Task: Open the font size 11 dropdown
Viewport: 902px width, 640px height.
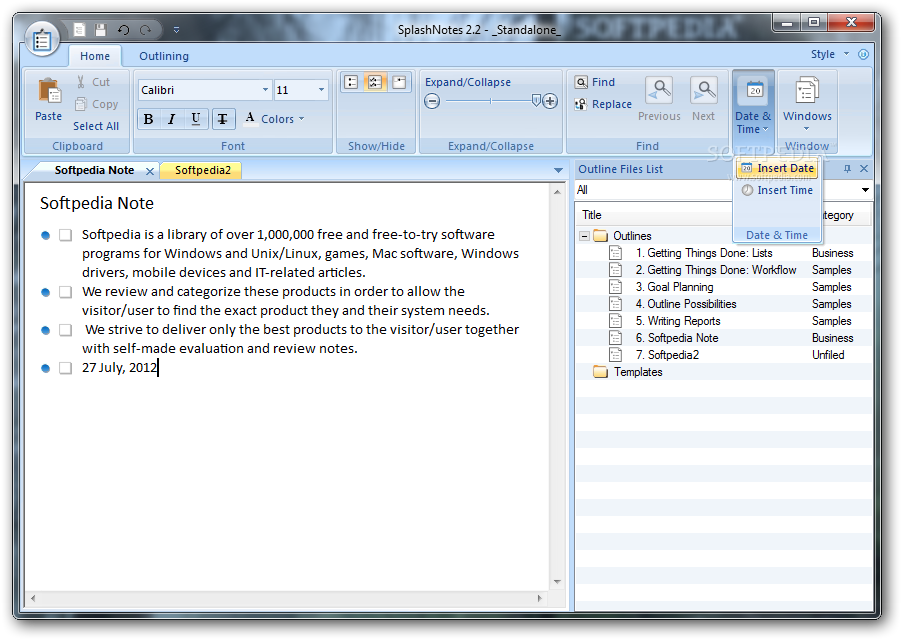Action: coord(321,90)
